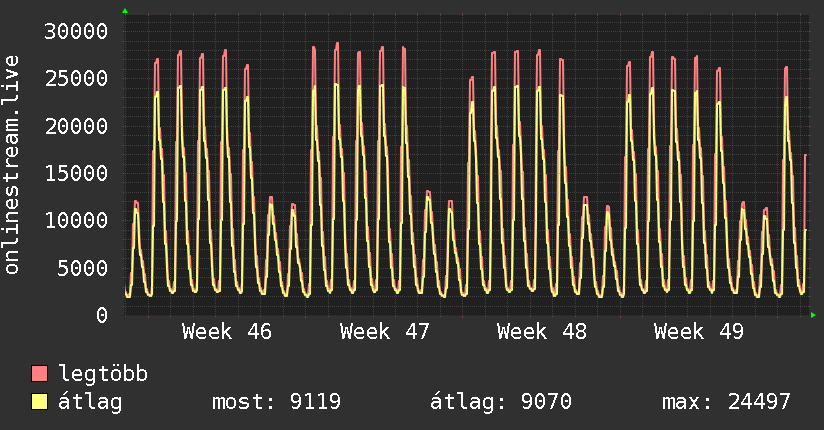Select the Week 46 axis label

coord(227,332)
